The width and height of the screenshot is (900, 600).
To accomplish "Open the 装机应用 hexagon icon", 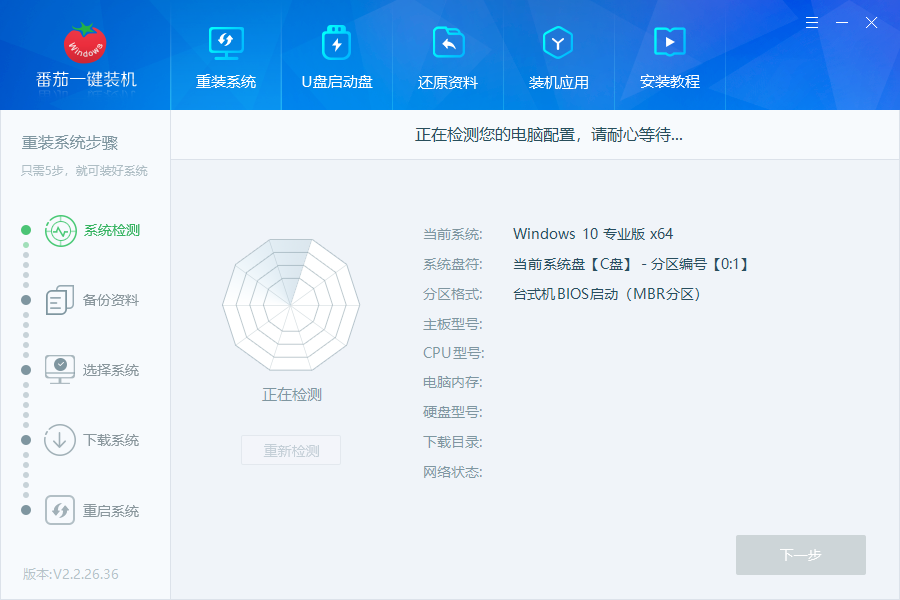I will click(558, 42).
